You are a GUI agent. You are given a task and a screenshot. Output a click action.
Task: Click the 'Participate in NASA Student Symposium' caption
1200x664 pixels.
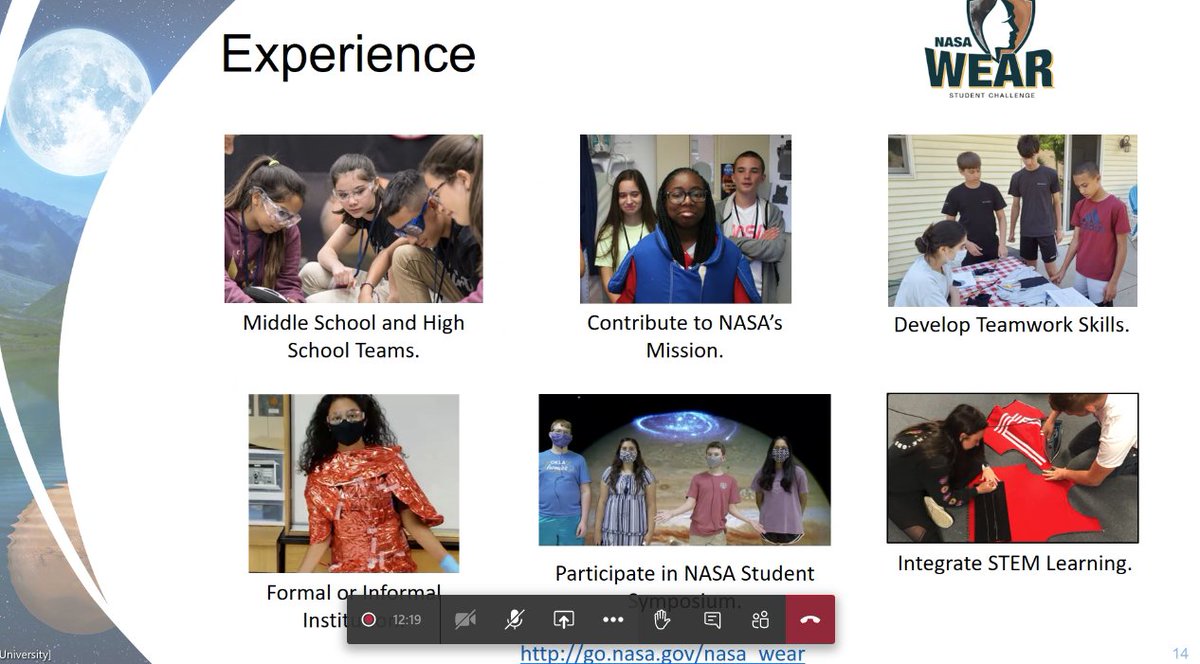coord(685,586)
